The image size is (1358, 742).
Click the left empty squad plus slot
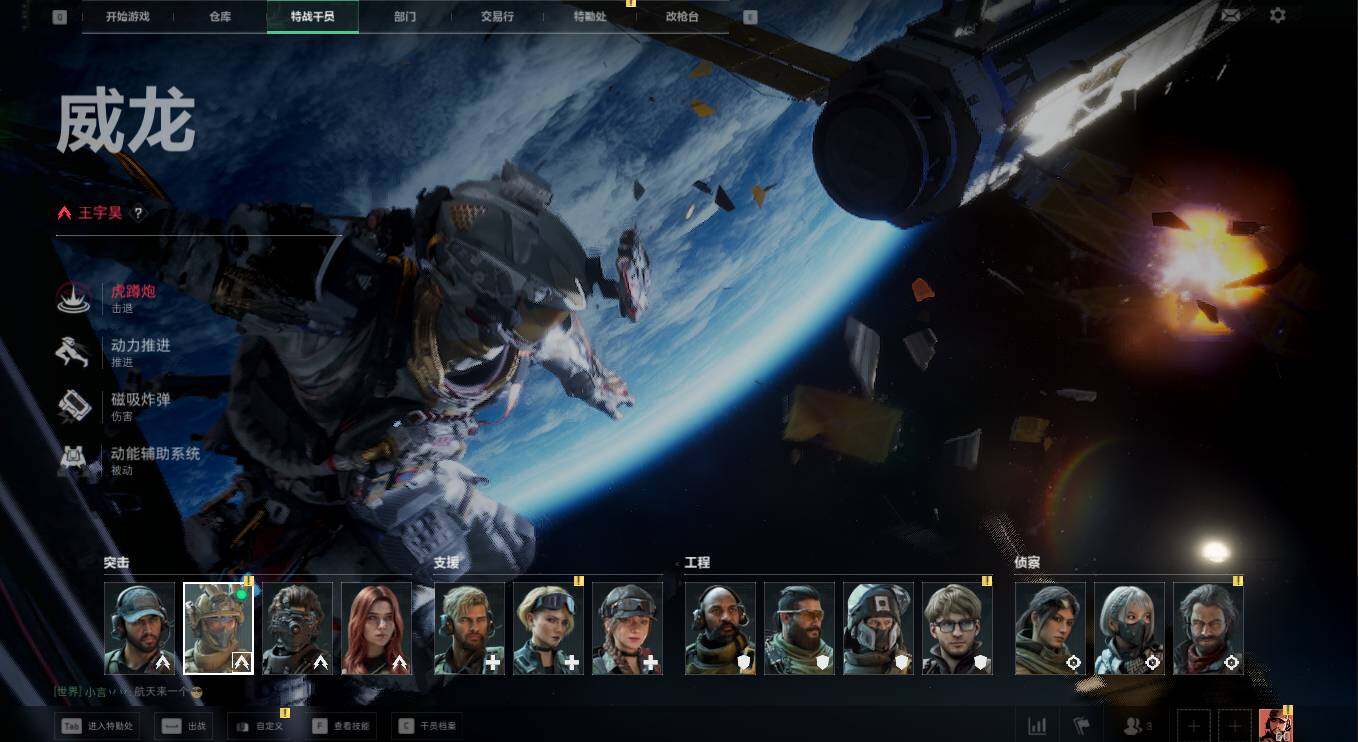pos(1194,726)
